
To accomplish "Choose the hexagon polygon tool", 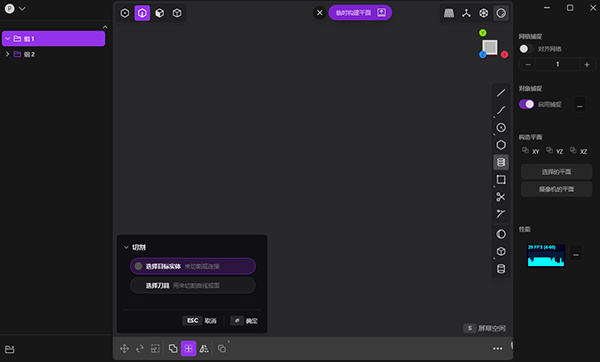I will pyautogui.click(x=501, y=145).
